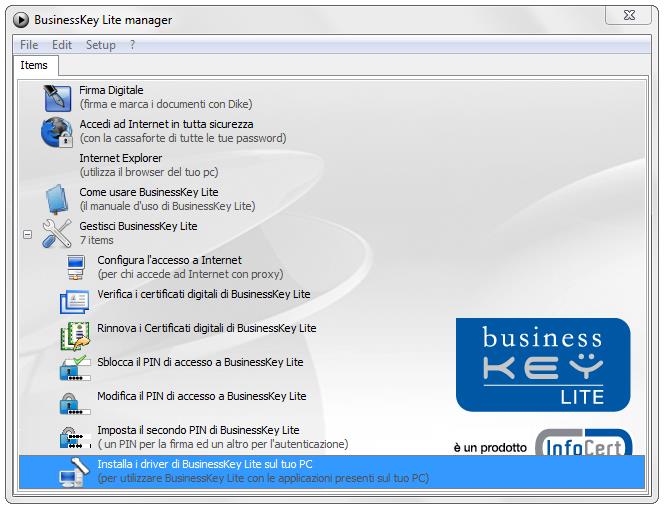
Task: Collapse the Gestisci BusinessKey Lite group
Action: coord(28,236)
